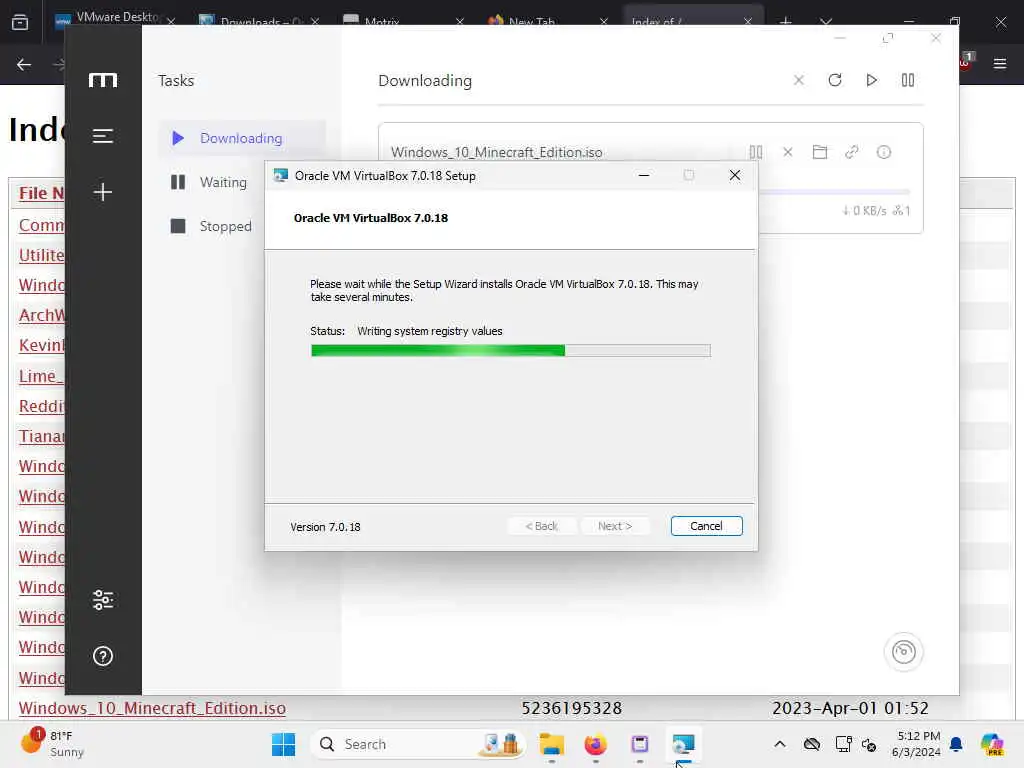Image resolution: width=1024 pixels, height=768 pixels.
Task: Open the clock showing 5:12 PM
Action: point(917,744)
